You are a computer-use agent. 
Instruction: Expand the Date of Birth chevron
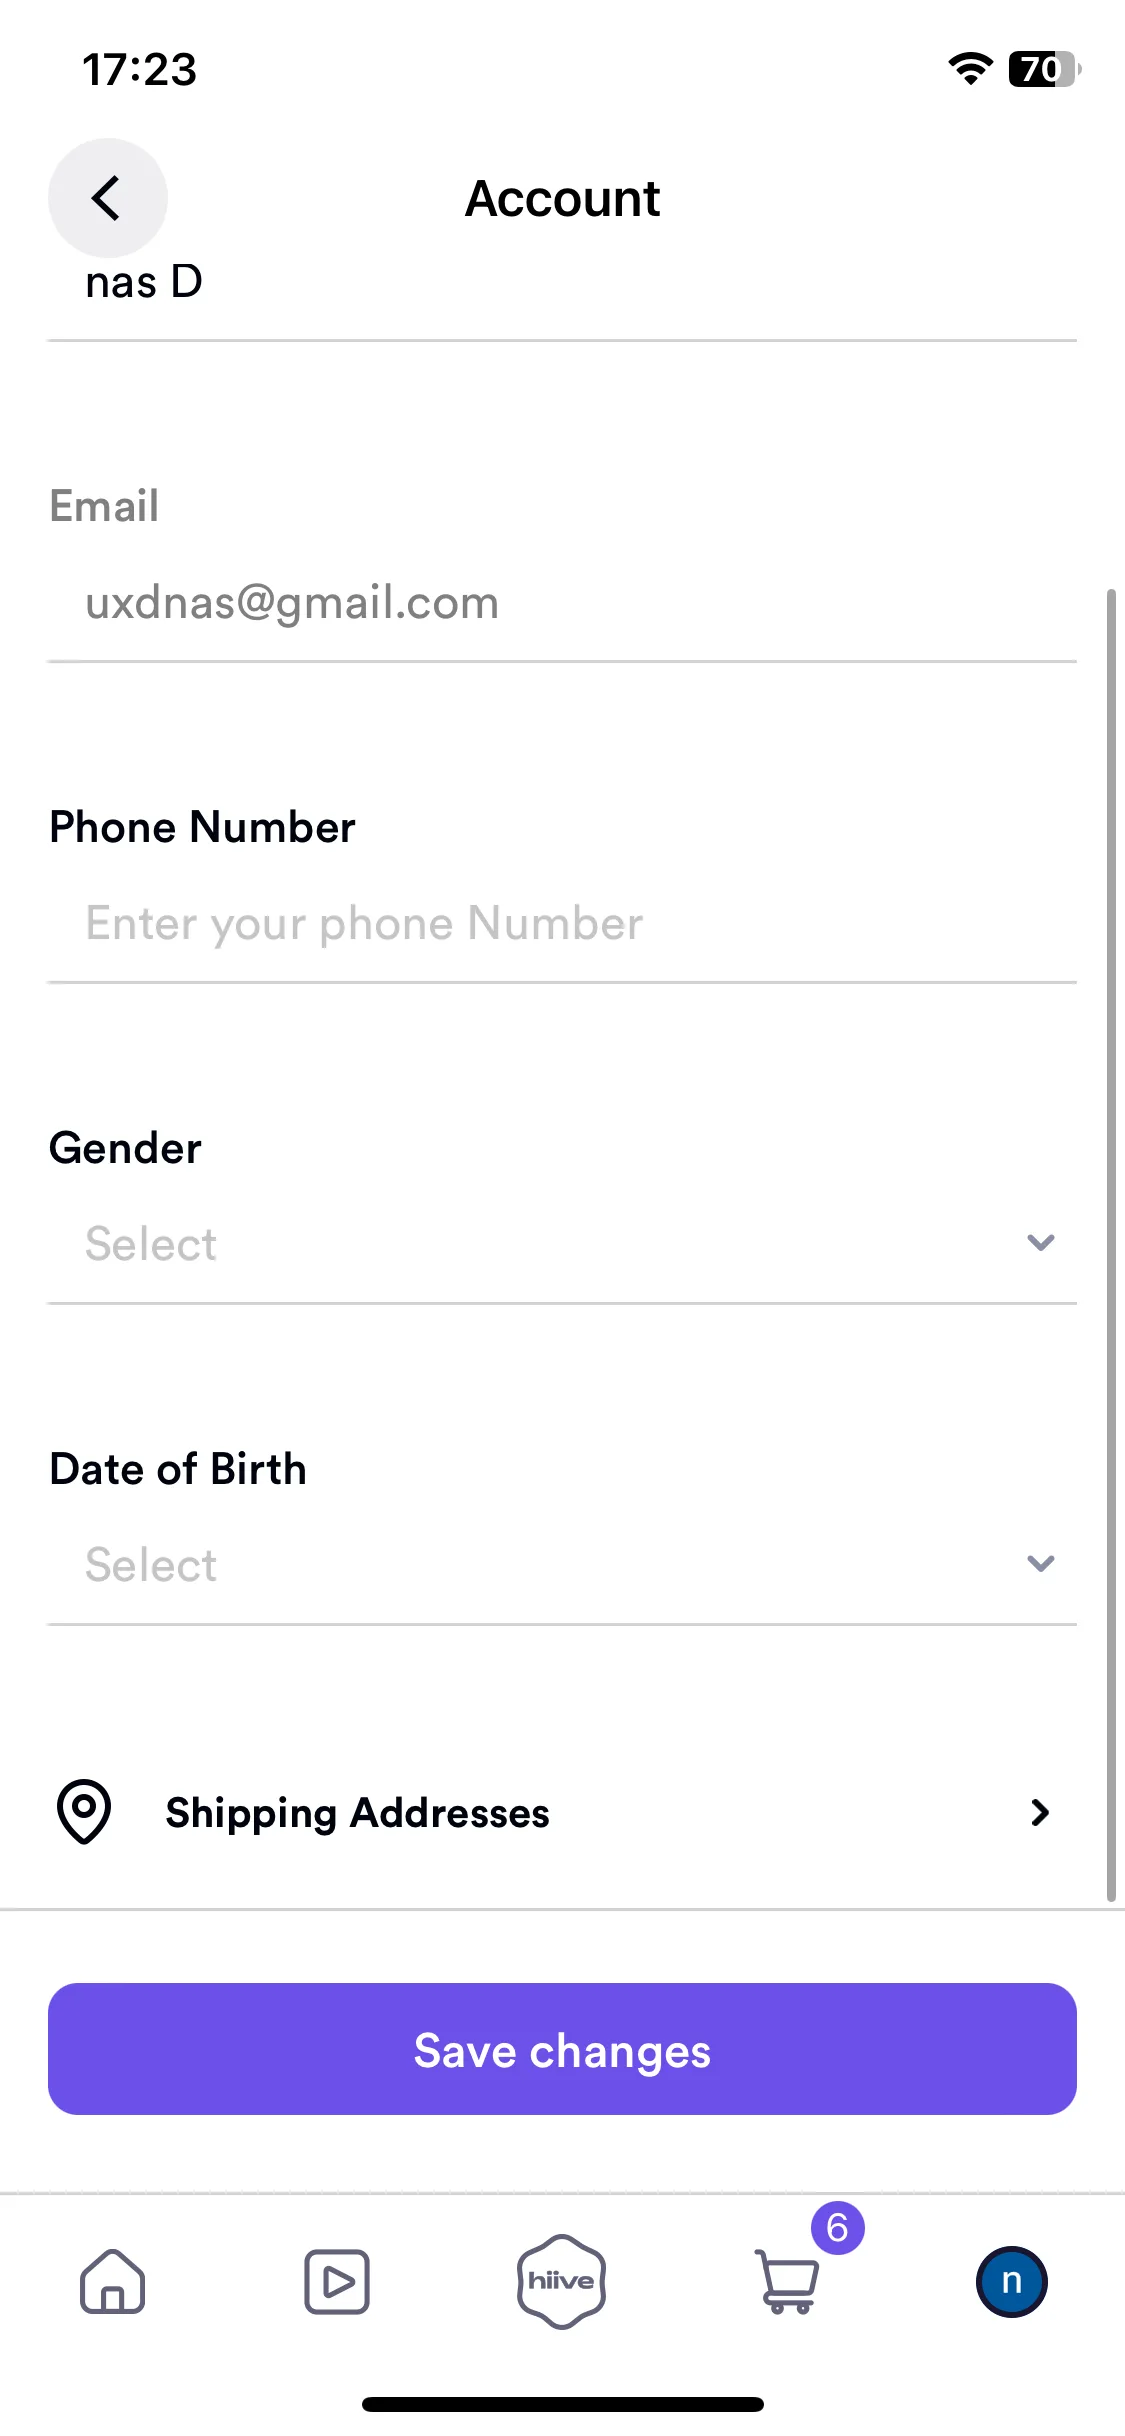(x=1041, y=1563)
